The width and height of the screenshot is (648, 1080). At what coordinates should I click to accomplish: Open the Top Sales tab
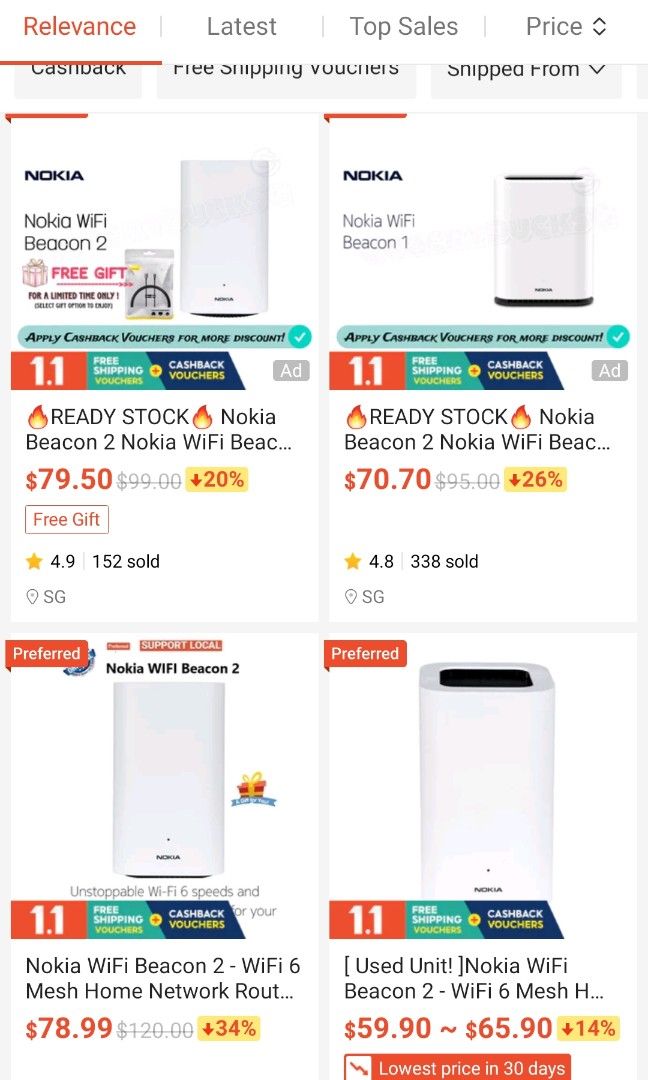pyautogui.click(x=403, y=27)
